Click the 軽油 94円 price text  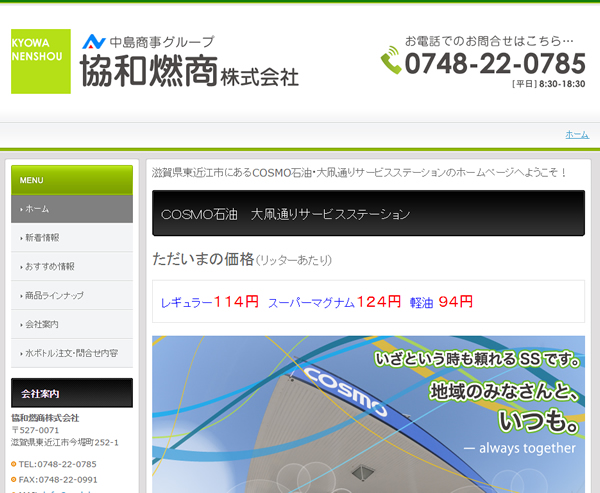click(x=441, y=302)
